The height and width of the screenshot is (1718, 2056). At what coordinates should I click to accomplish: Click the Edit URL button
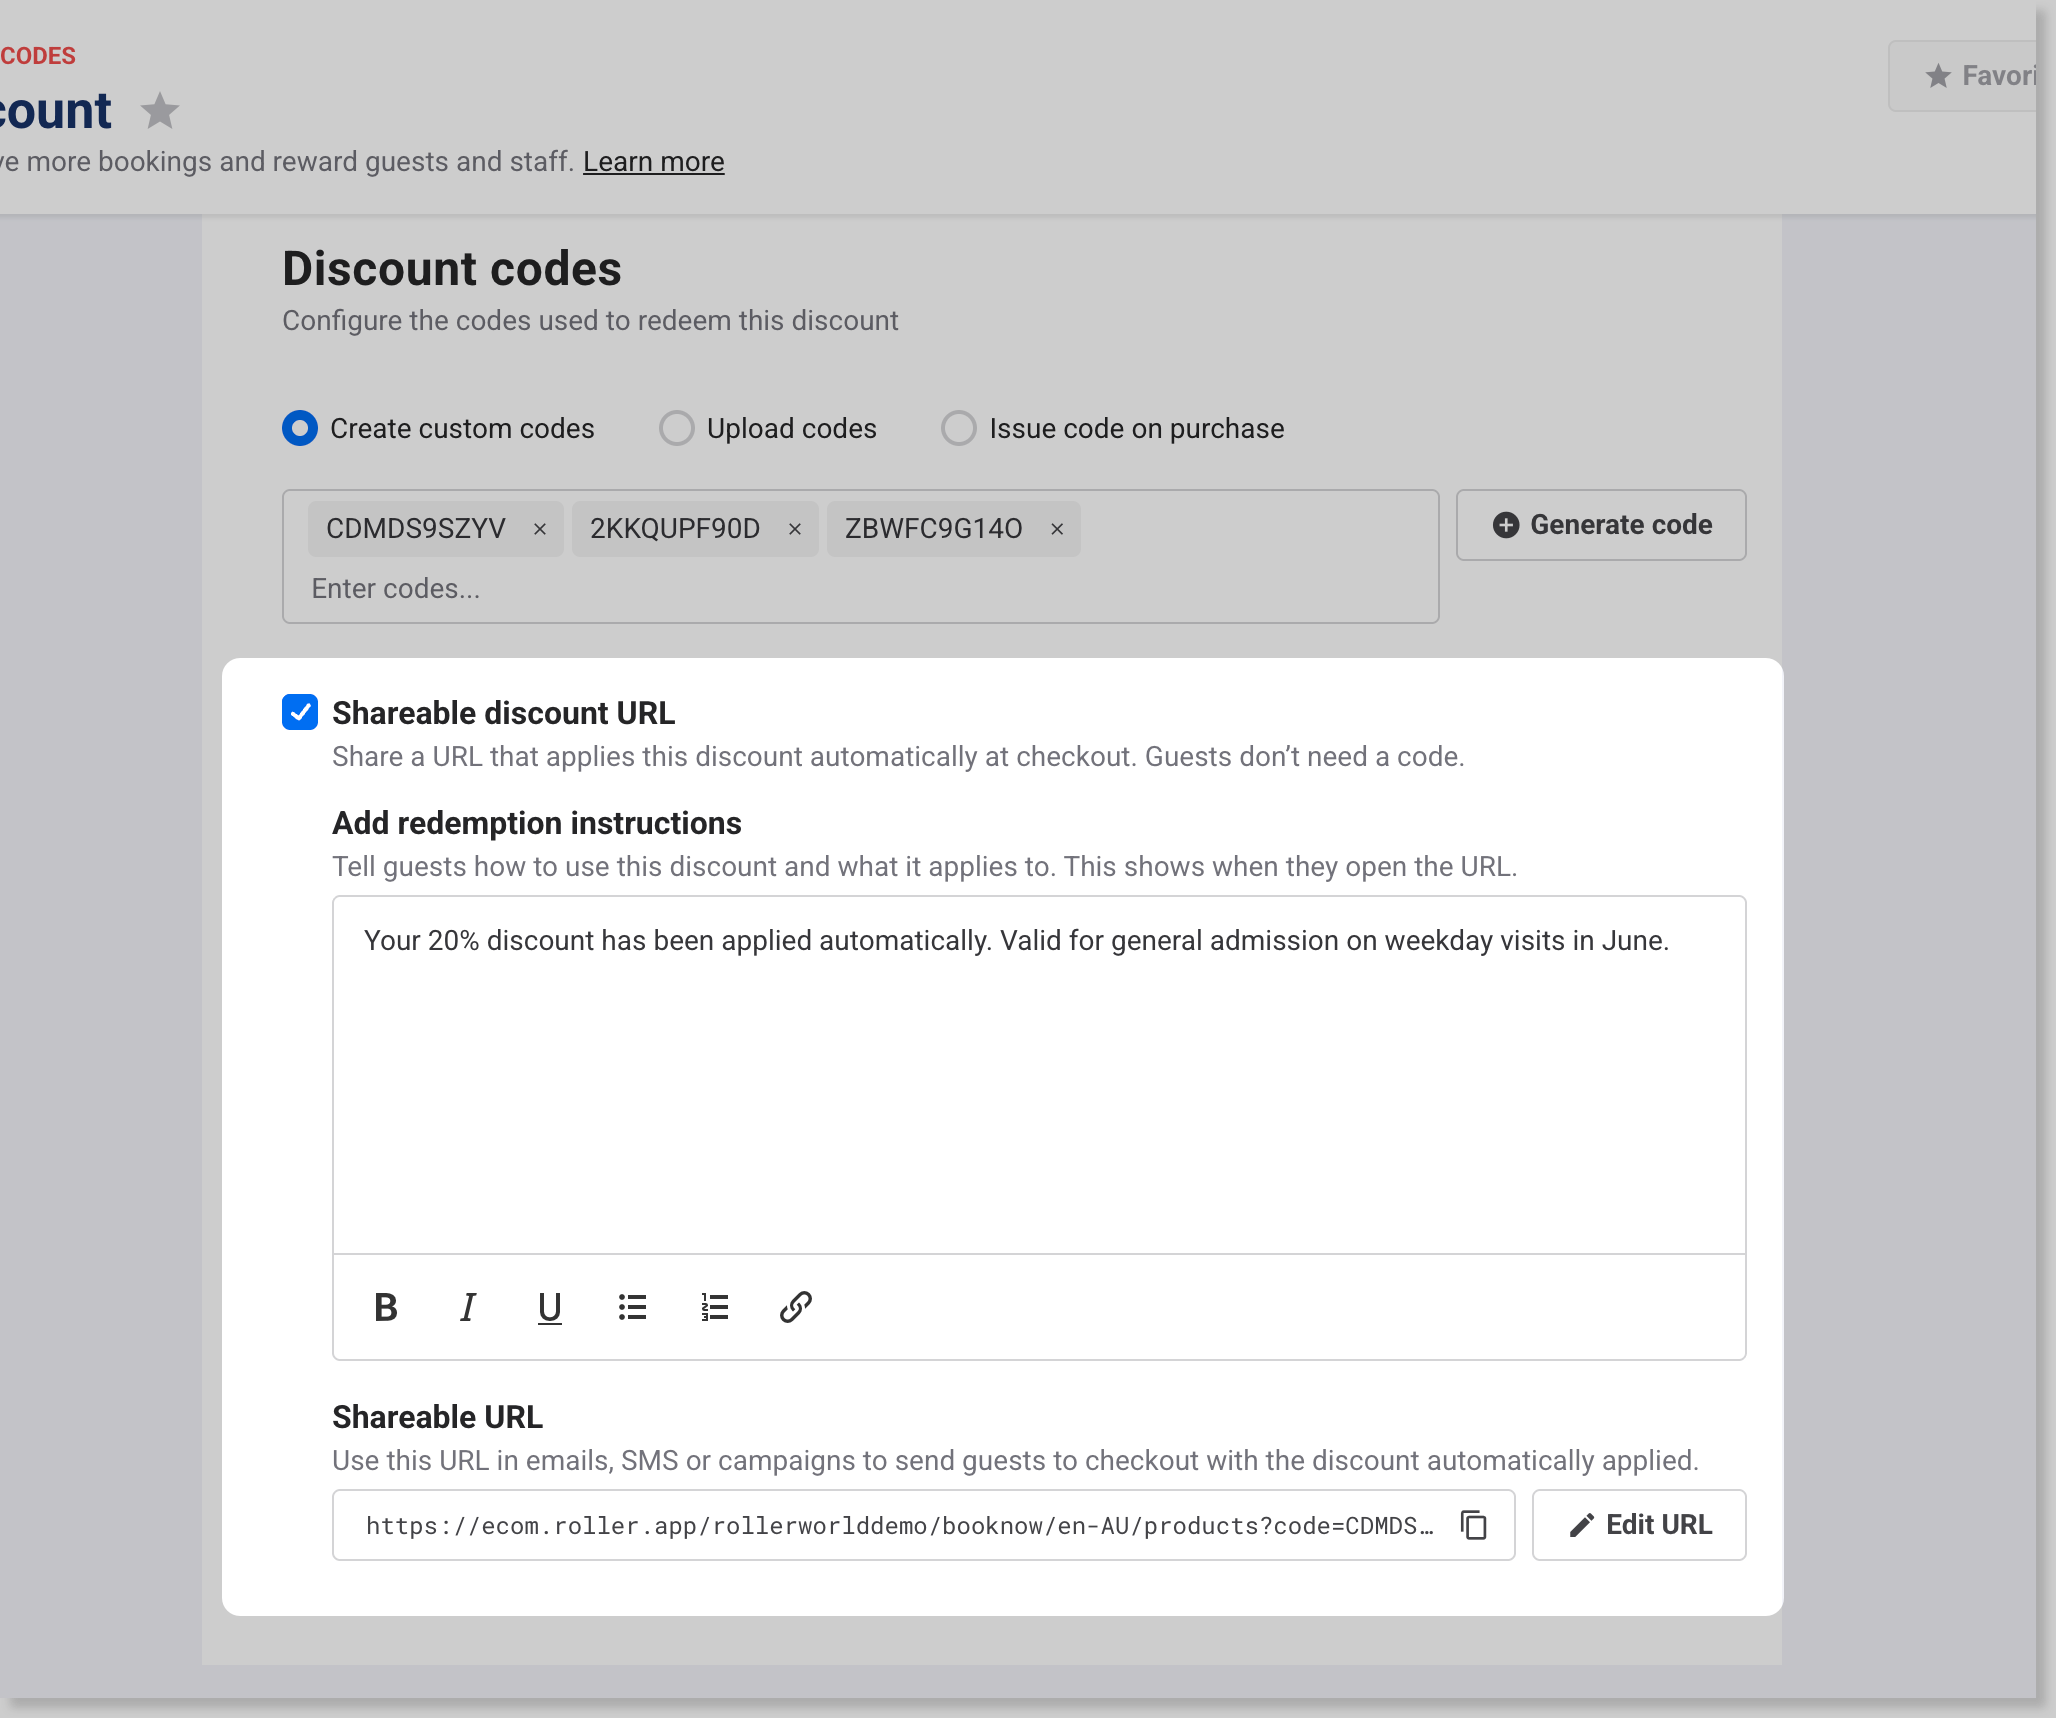(1639, 1525)
